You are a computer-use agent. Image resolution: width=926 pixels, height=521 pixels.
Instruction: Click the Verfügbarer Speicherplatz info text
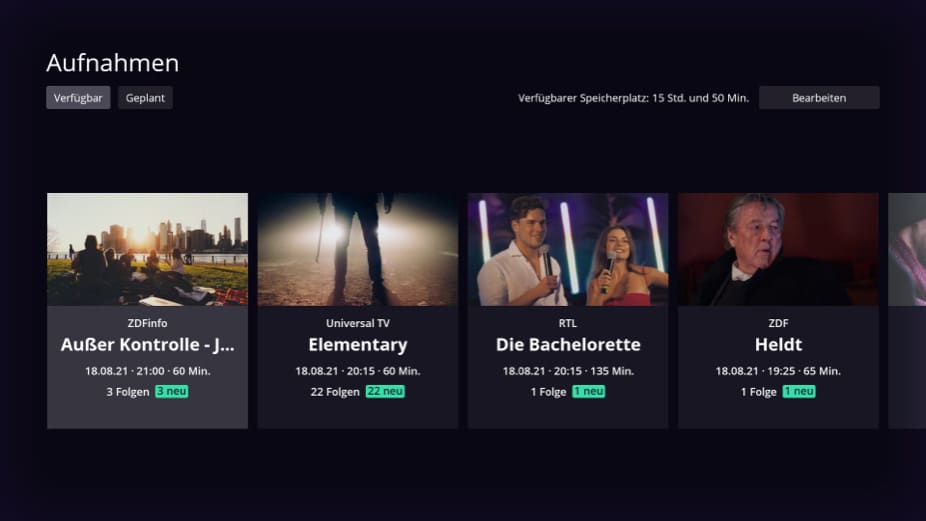633,98
